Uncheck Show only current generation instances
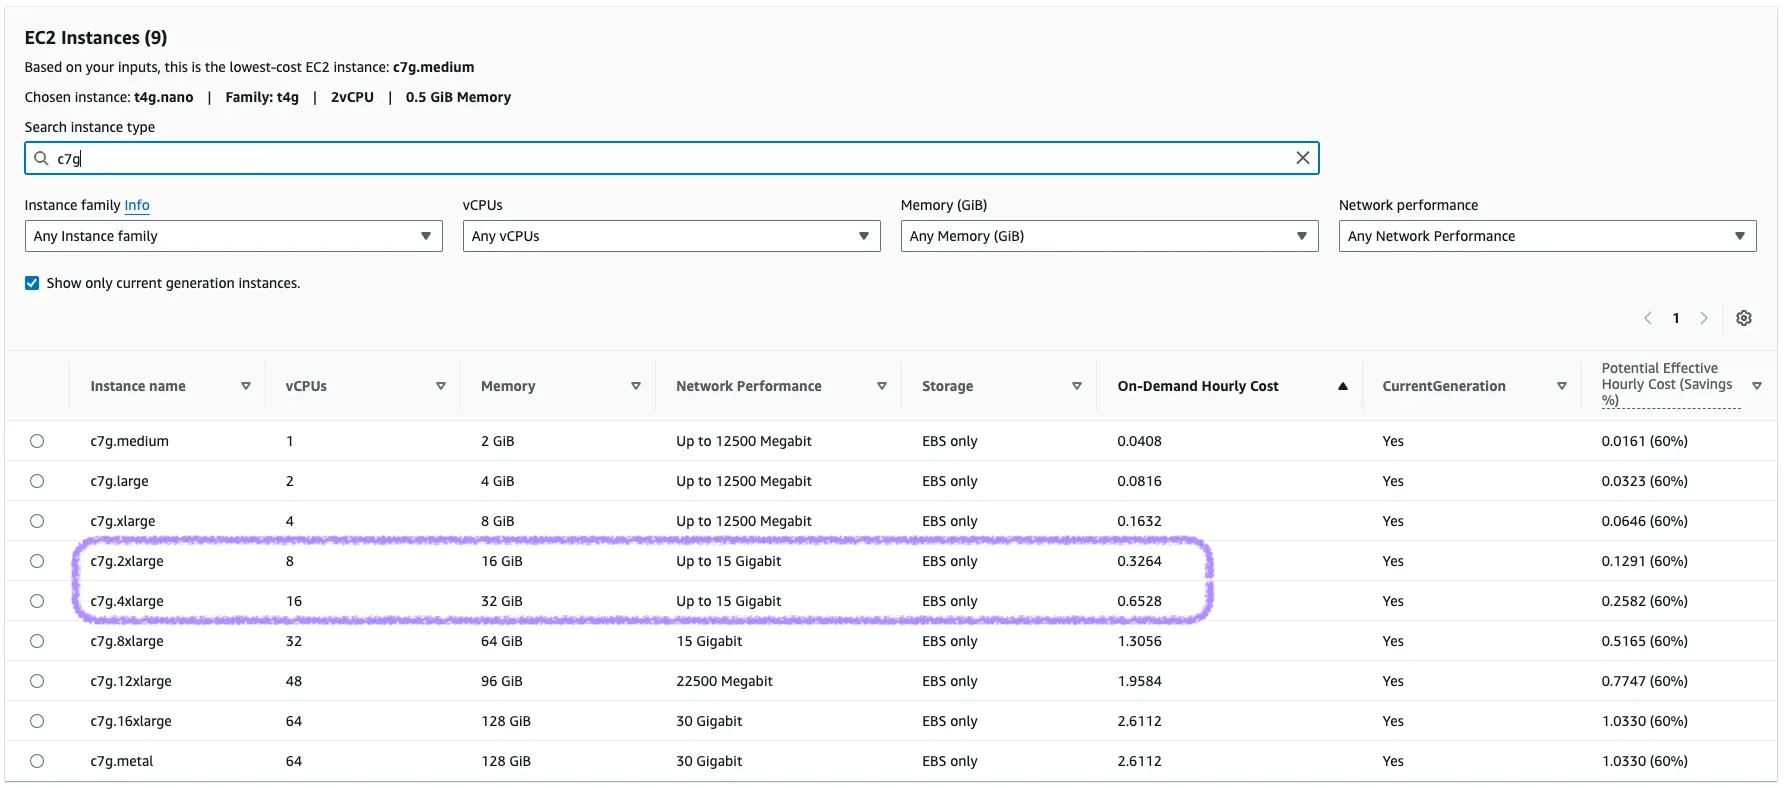The image size is (1784, 788). [x=32, y=283]
